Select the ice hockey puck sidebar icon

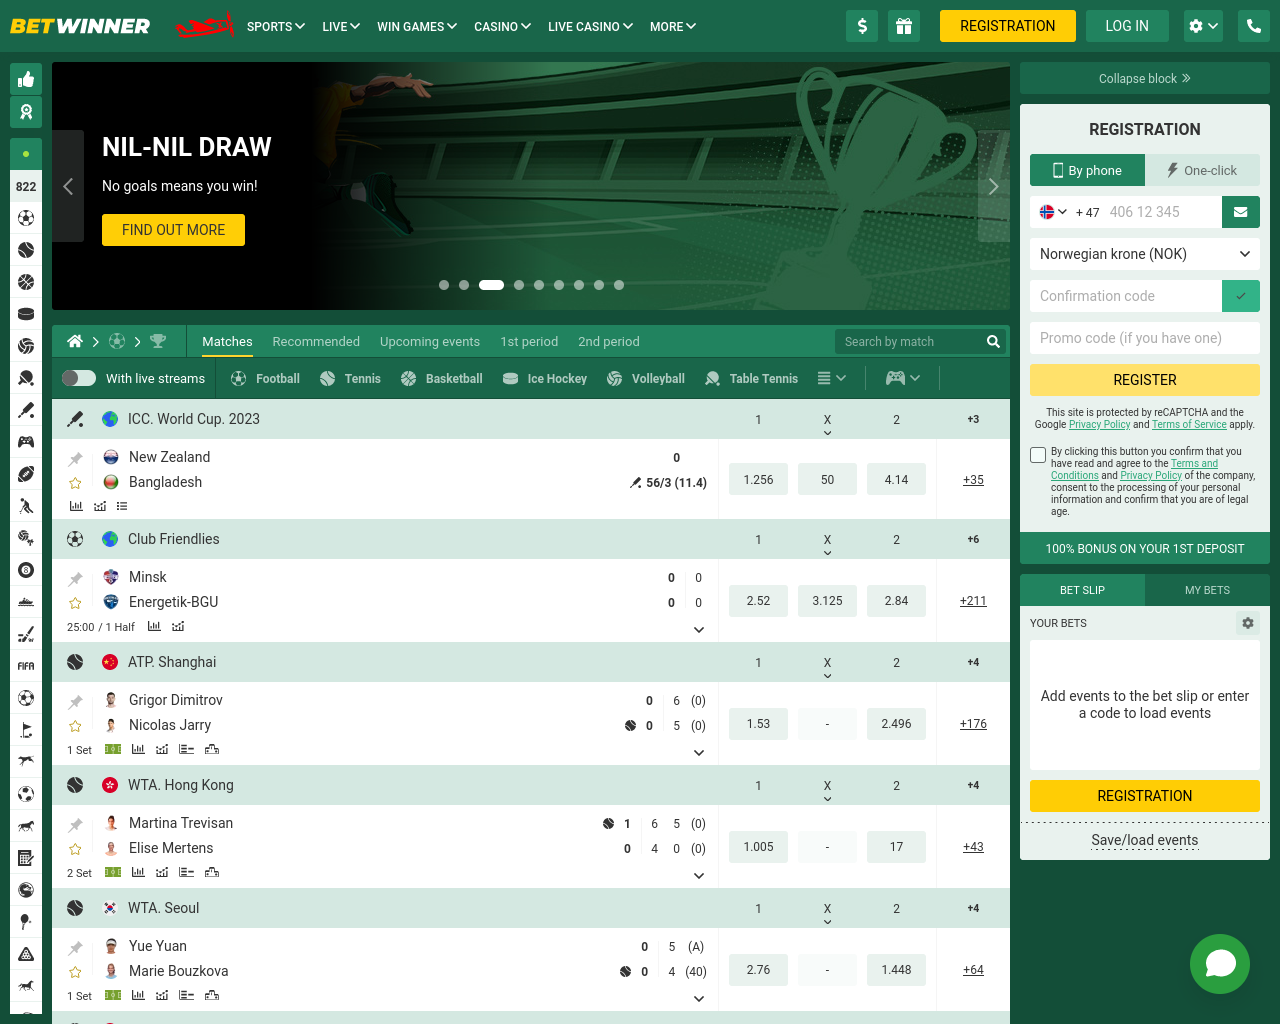click(x=26, y=314)
